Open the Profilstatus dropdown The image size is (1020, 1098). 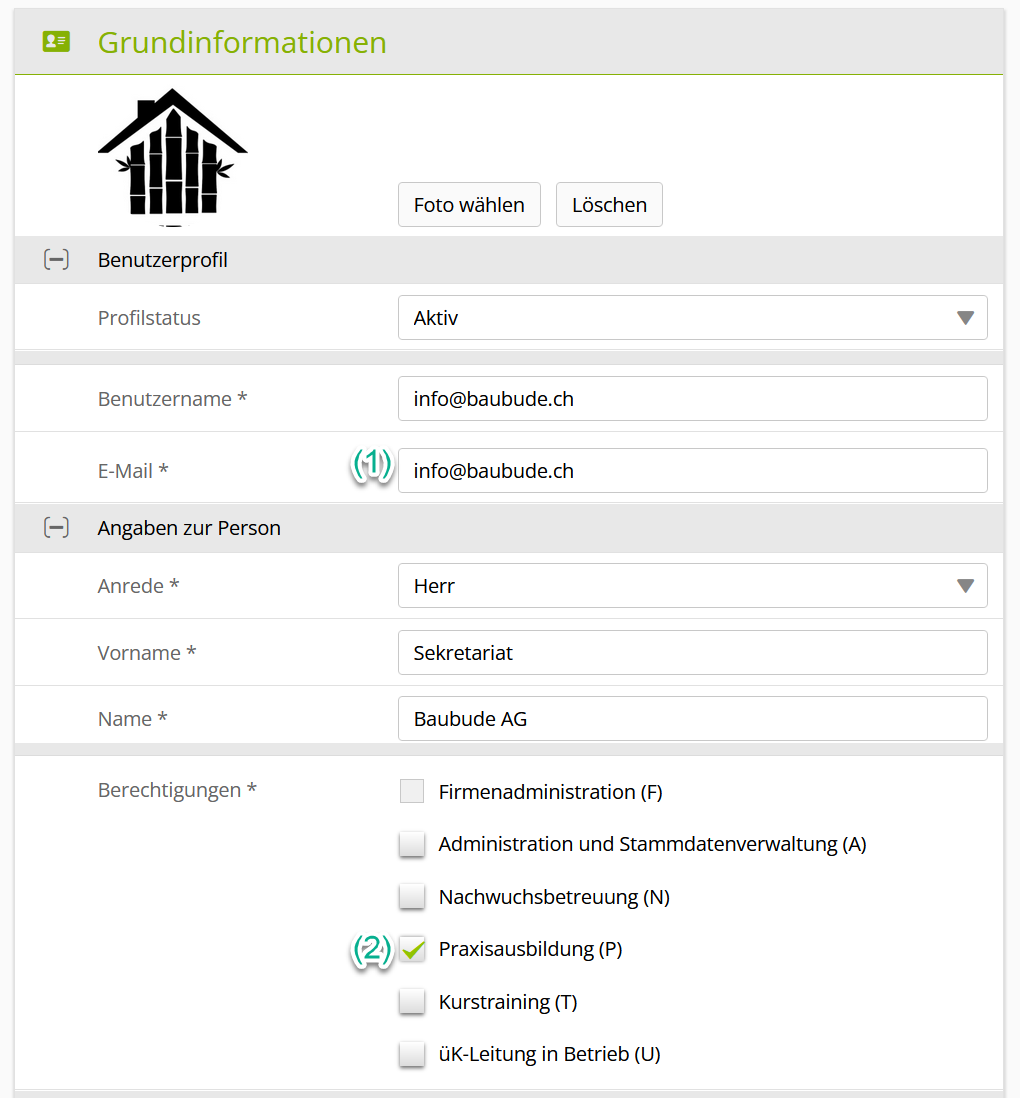point(692,318)
